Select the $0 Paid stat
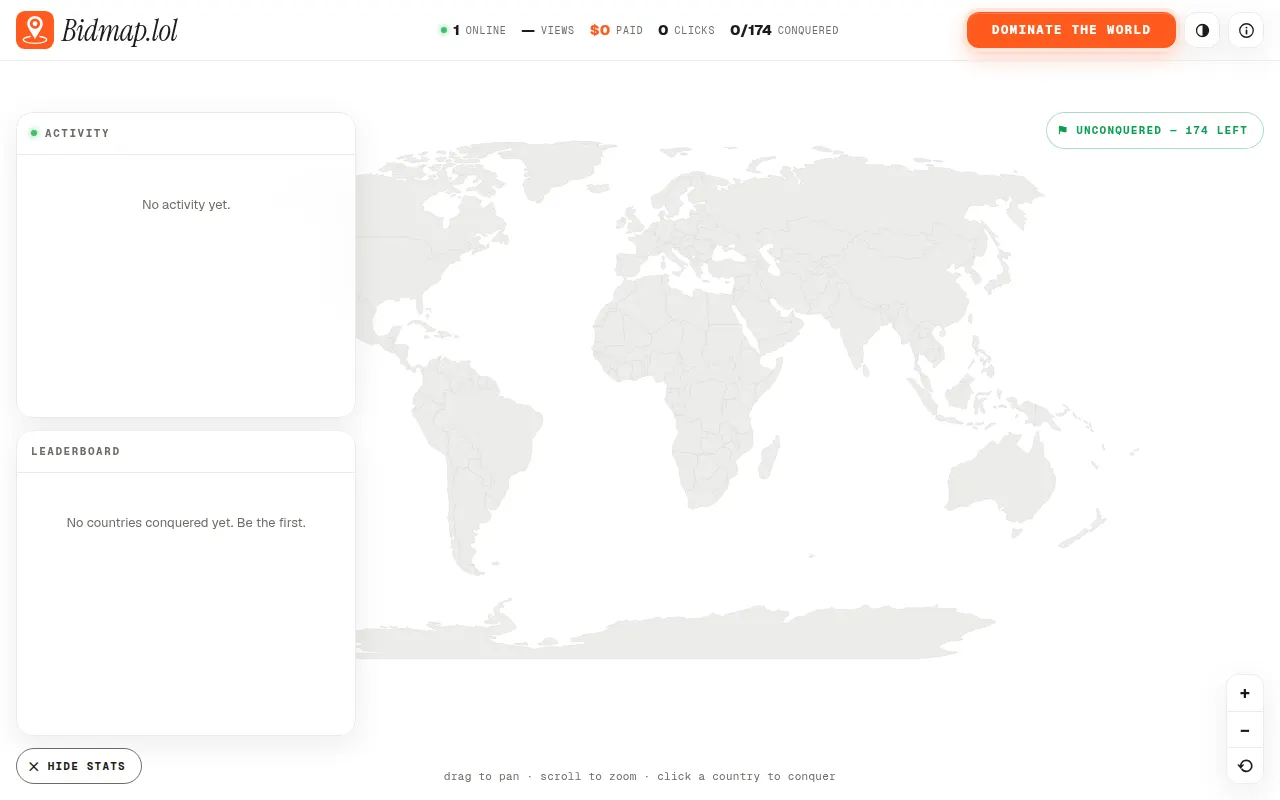1280x800 pixels. pyautogui.click(x=616, y=30)
